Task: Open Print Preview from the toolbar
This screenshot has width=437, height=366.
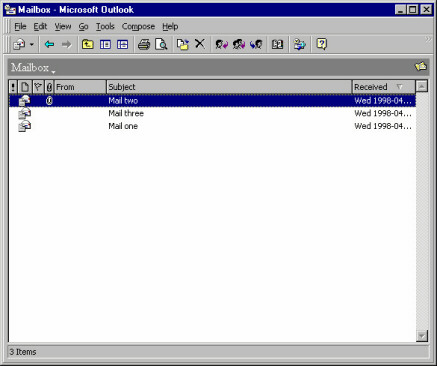Action: point(161,44)
